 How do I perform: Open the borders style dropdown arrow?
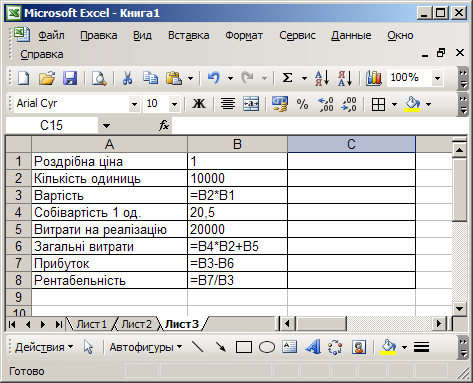[x=394, y=104]
